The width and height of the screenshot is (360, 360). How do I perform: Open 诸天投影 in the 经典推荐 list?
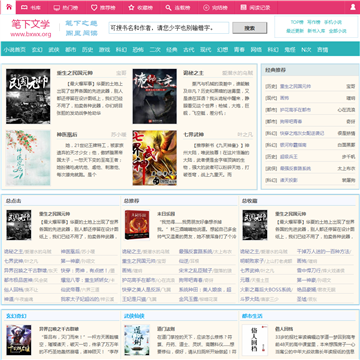[x=289, y=180]
